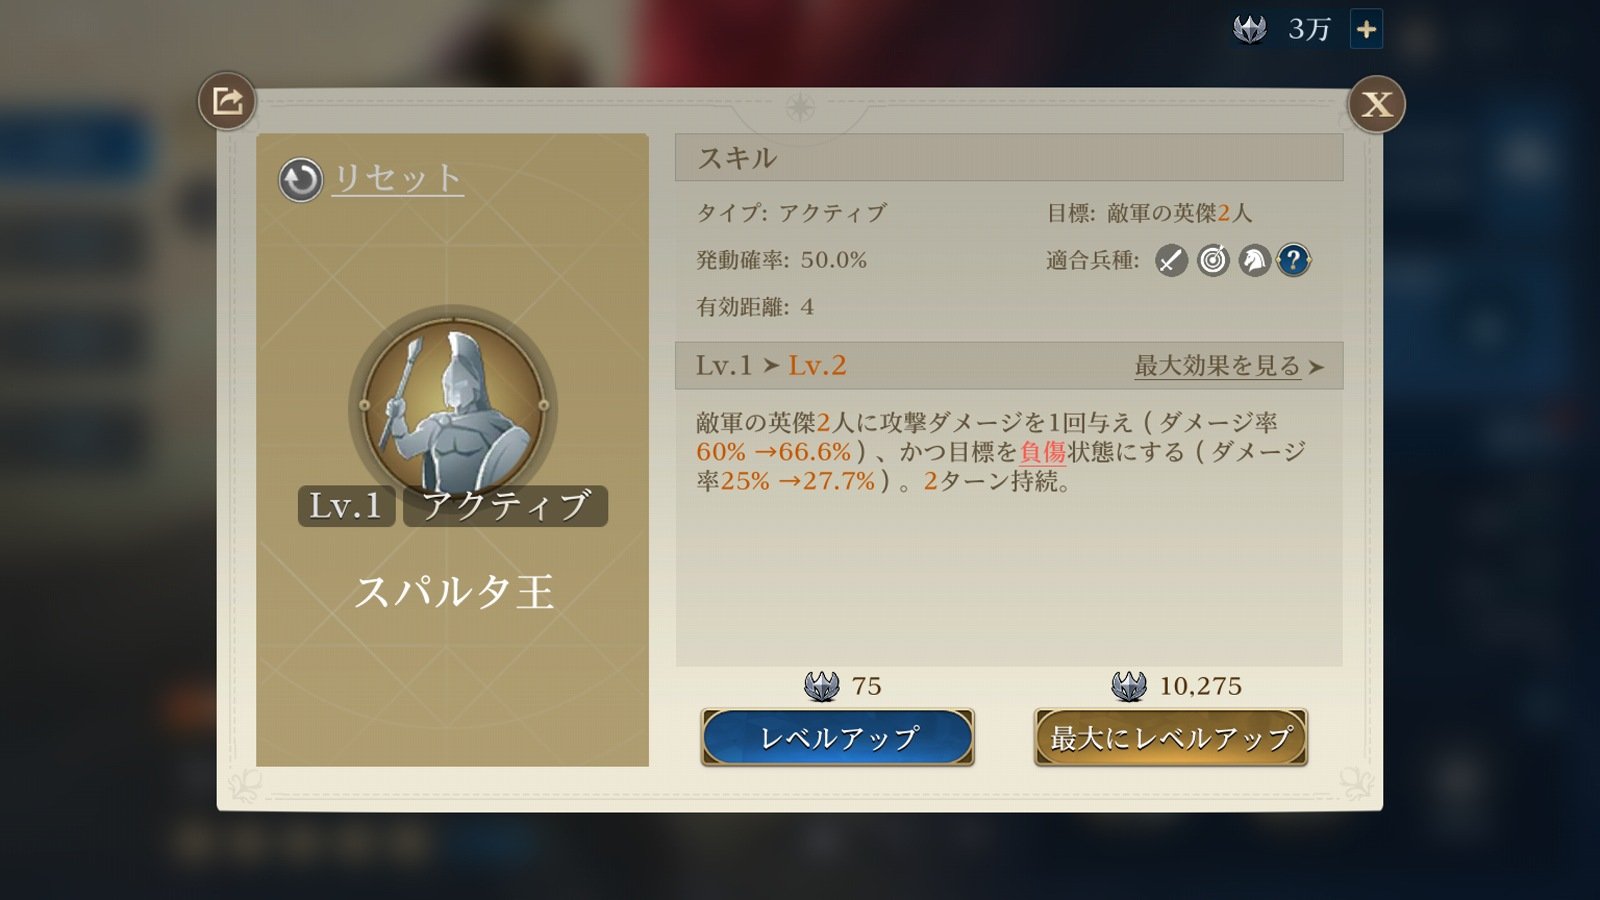
Task: Click the crown currency icon beside 3万
Action: point(1250,29)
